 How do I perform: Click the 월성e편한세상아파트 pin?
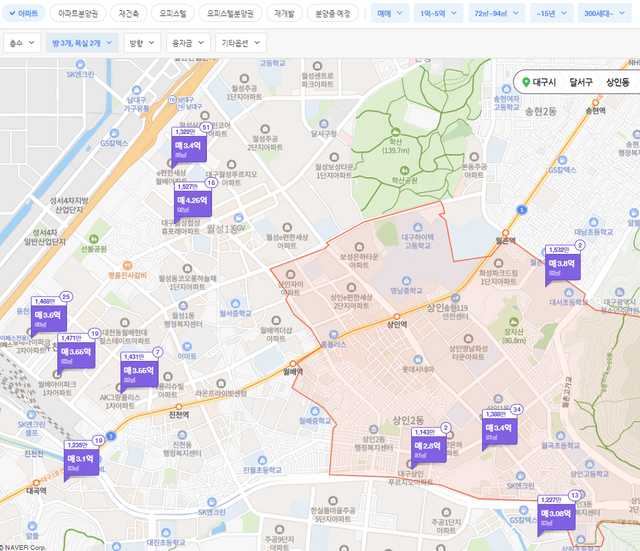(x=287, y=227)
